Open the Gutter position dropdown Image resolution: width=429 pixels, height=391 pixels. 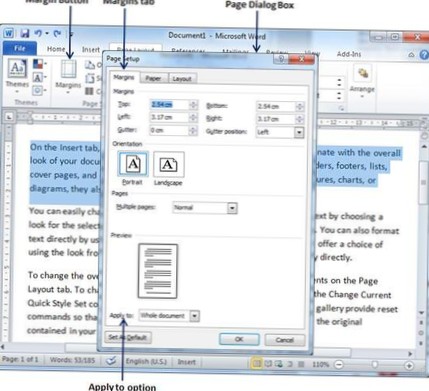pos(299,132)
